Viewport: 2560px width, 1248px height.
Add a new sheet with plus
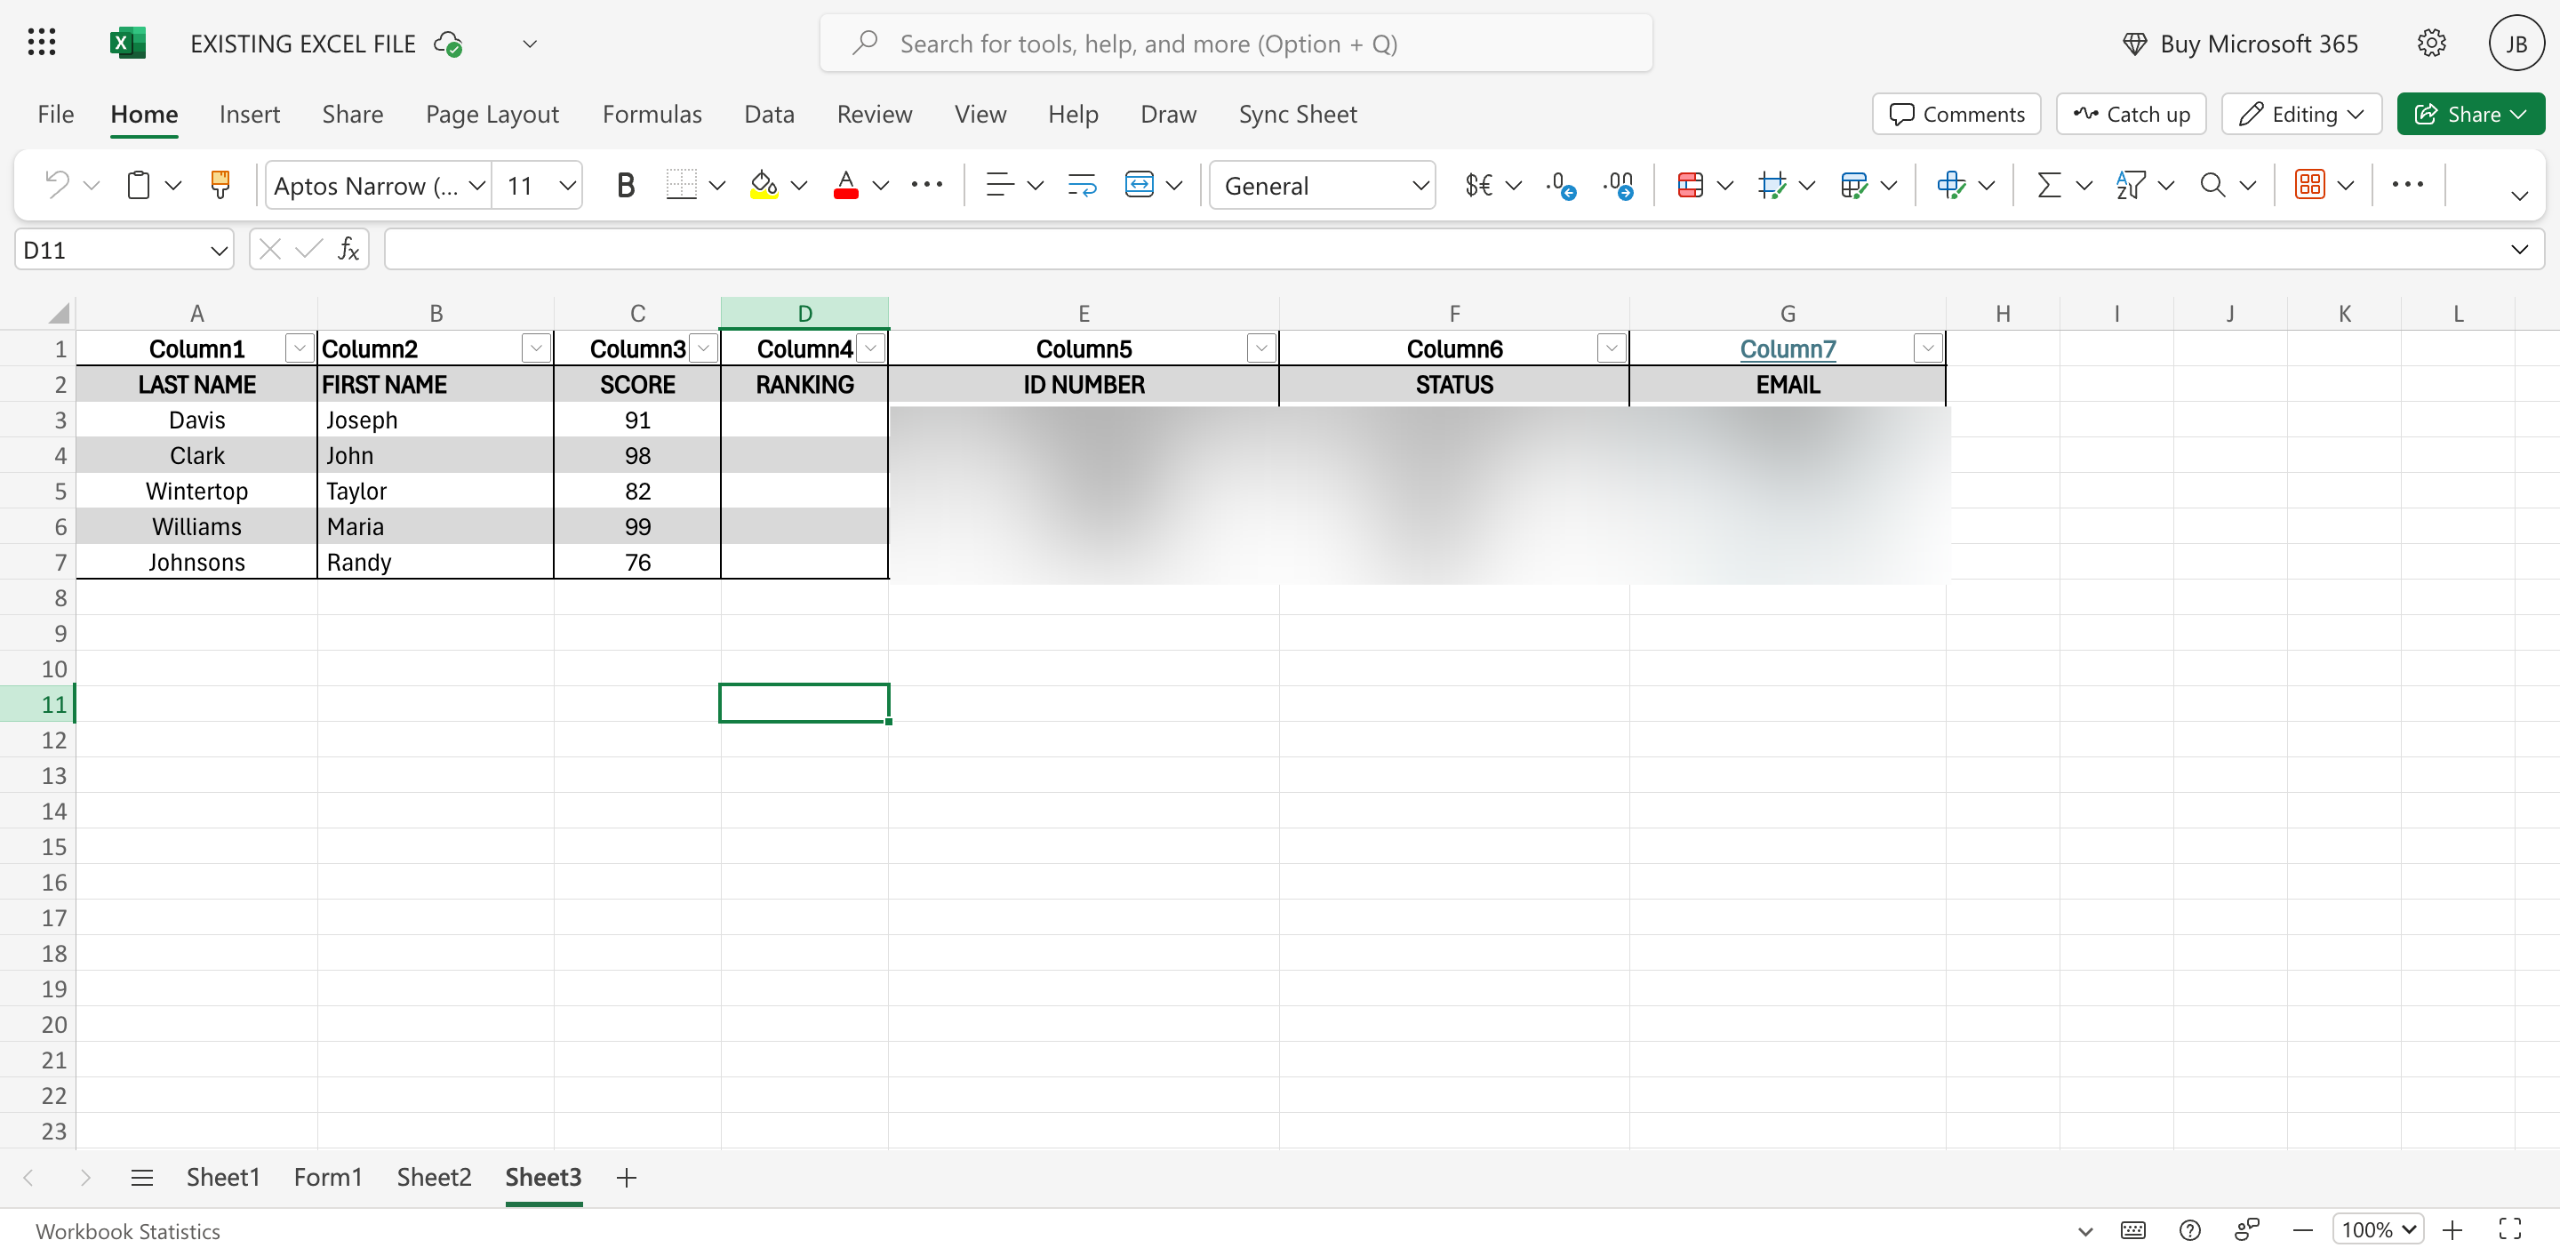point(626,1177)
